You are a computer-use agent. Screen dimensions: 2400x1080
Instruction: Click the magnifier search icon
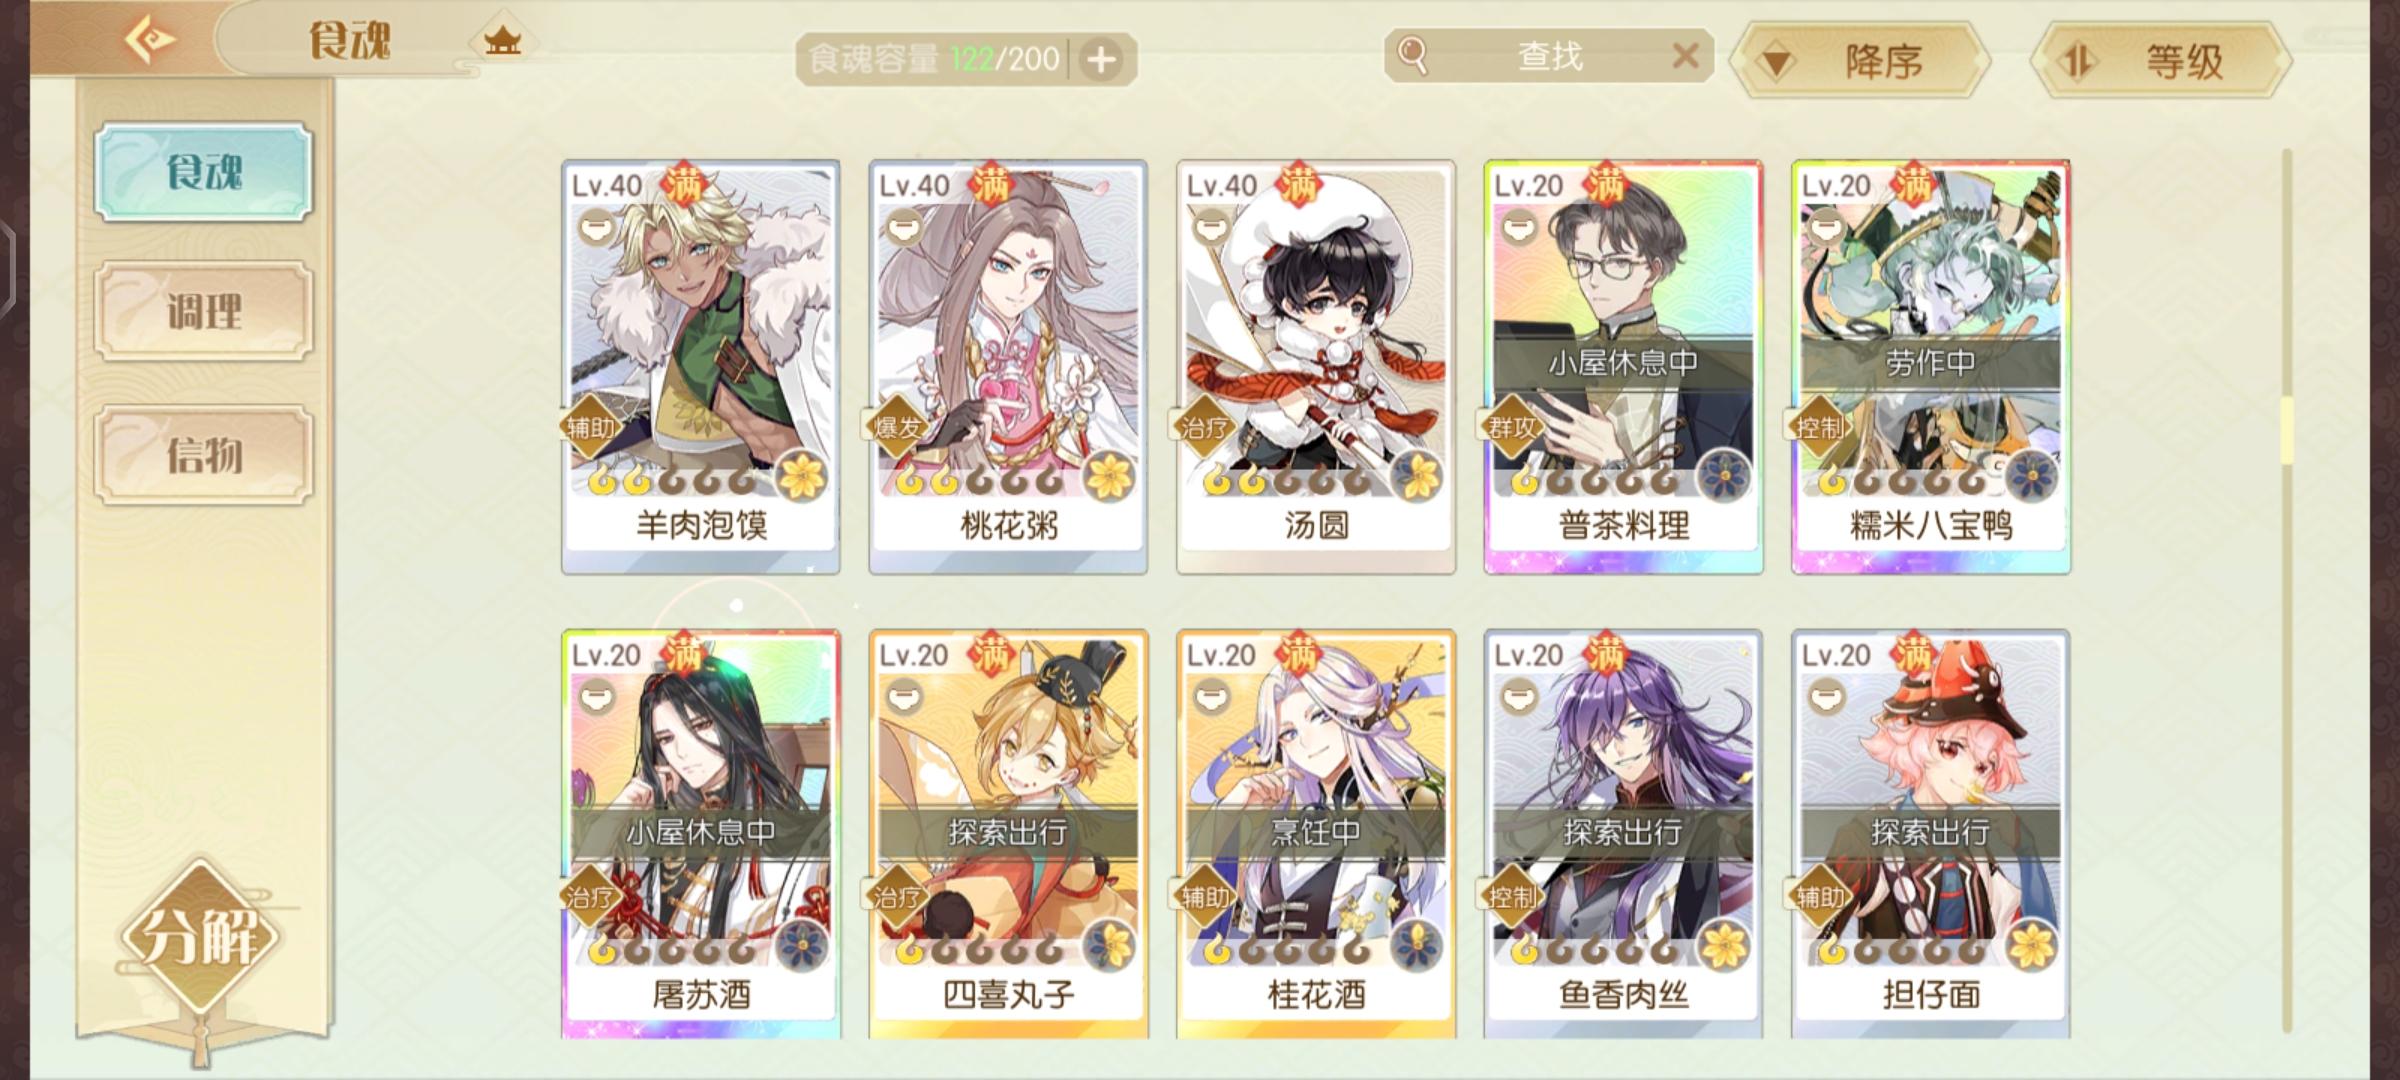point(1412,56)
